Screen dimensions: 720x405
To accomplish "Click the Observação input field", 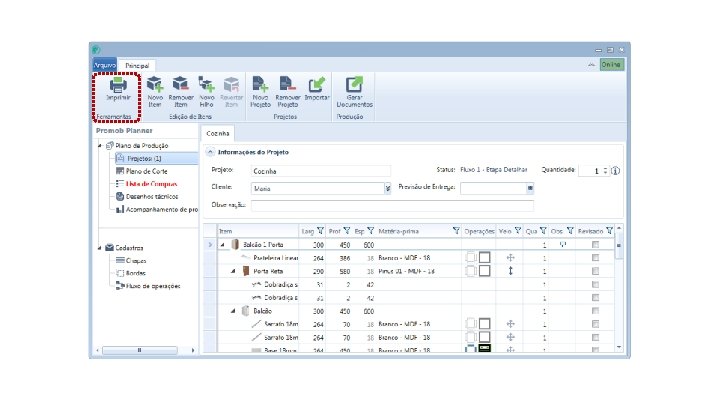I will [x=392, y=205].
